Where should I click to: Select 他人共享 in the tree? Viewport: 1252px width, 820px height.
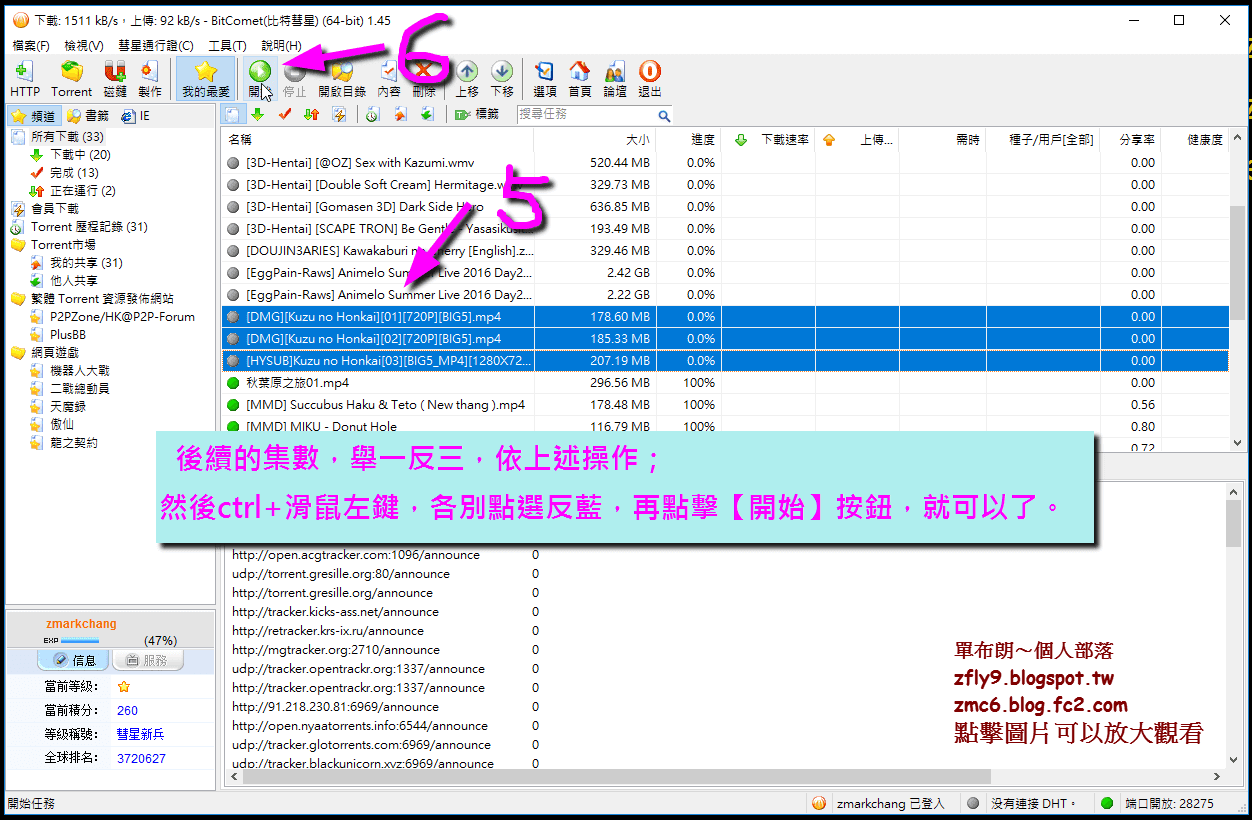tap(74, 281)
